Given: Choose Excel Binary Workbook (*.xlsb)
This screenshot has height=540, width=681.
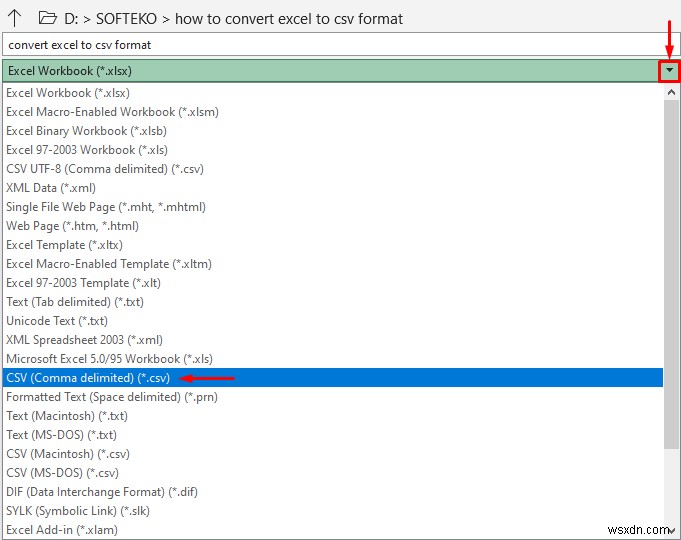Looking at the screenshot, I should (x=333, y=131).
